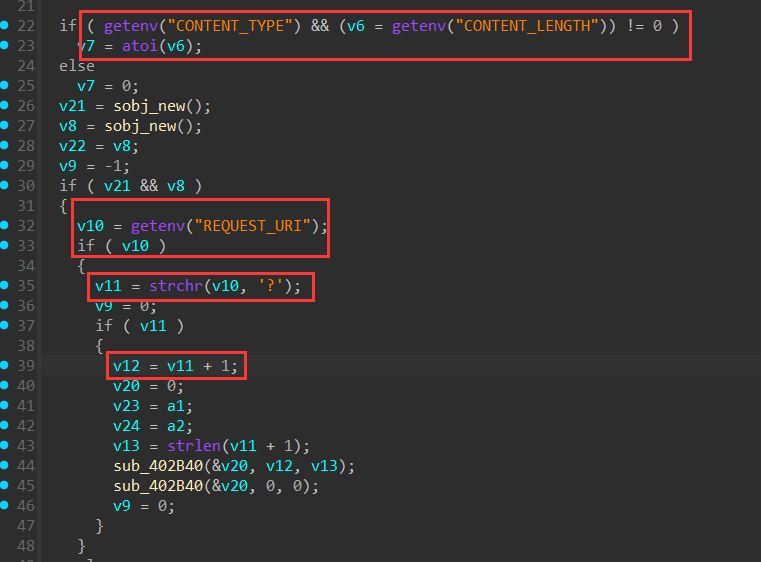Click v11 inside if condition on line 37
The image size is (761, 562).
click(153, 326)
